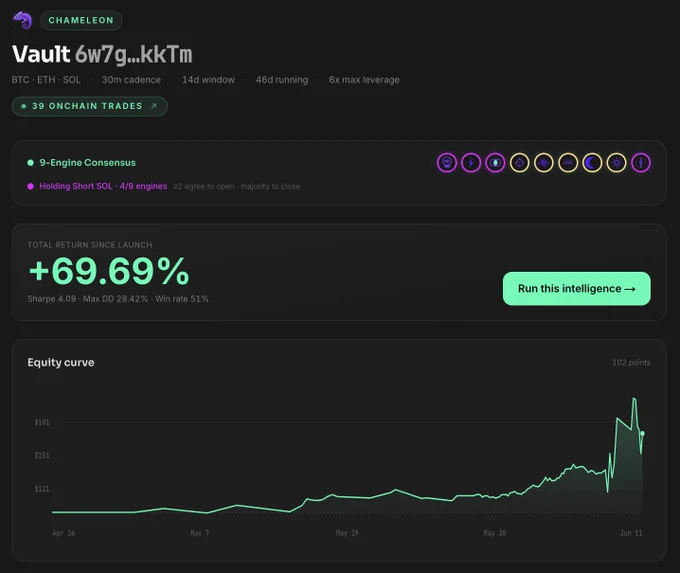Click the purple chameleon logo icon
The height and width of the screenshot is (573, 680).
(23, 20)
